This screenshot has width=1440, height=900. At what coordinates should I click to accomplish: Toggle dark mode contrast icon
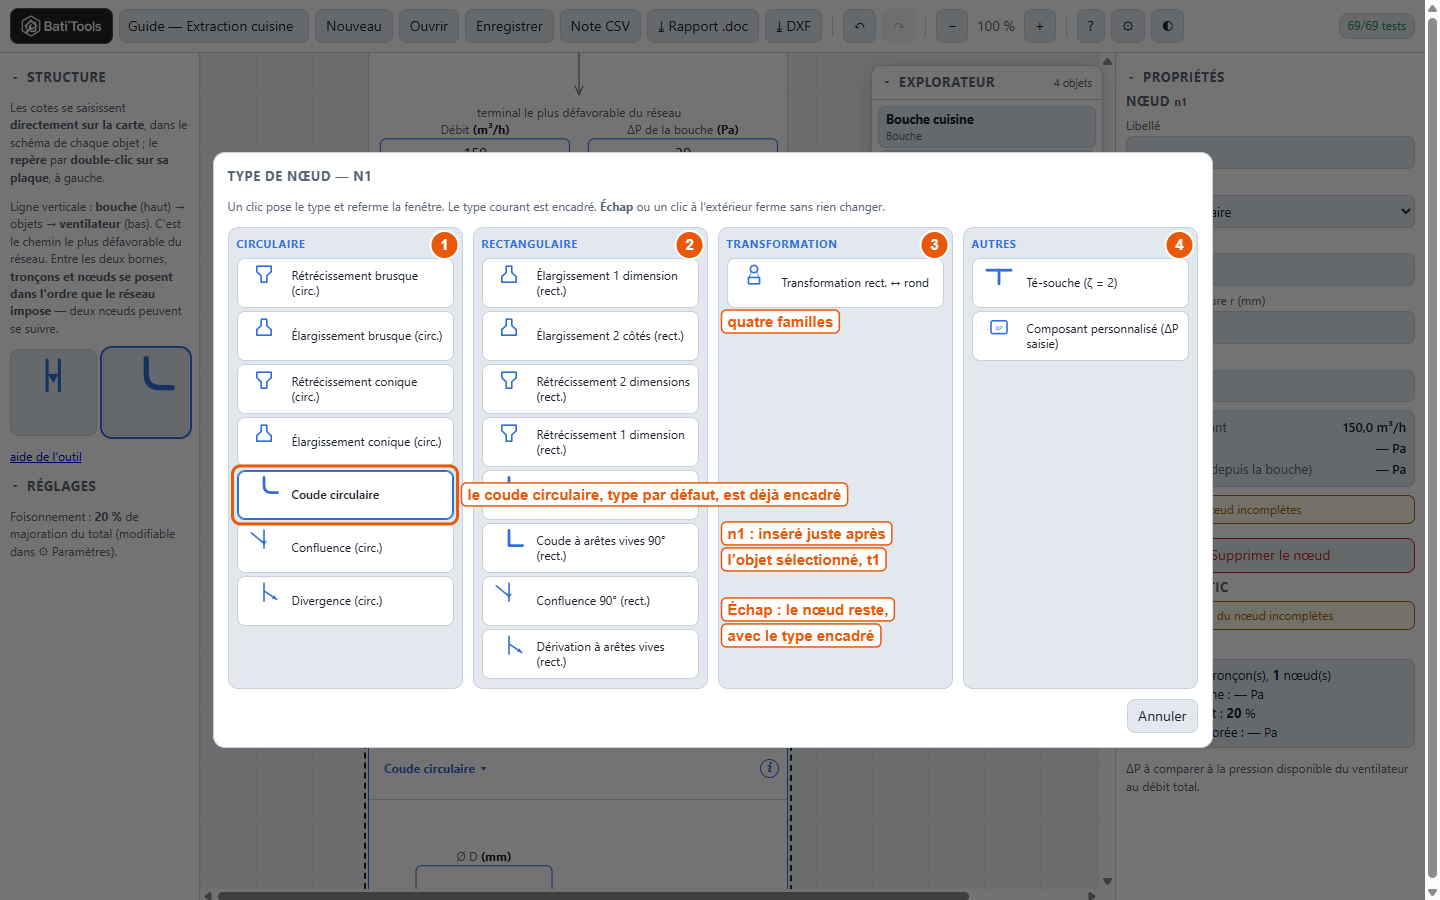tap(1167, 26)
